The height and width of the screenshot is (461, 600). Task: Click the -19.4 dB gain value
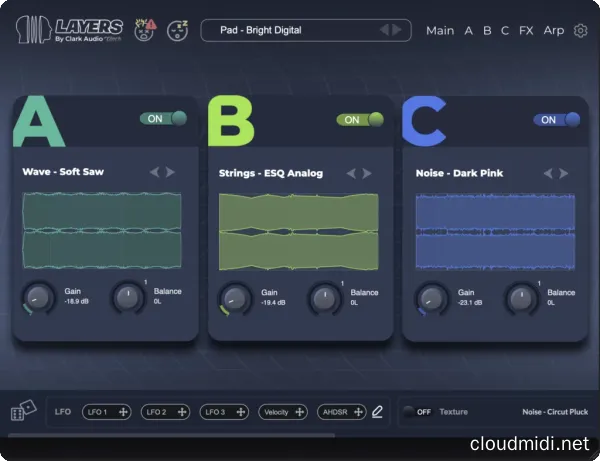(x=273, y=303)
